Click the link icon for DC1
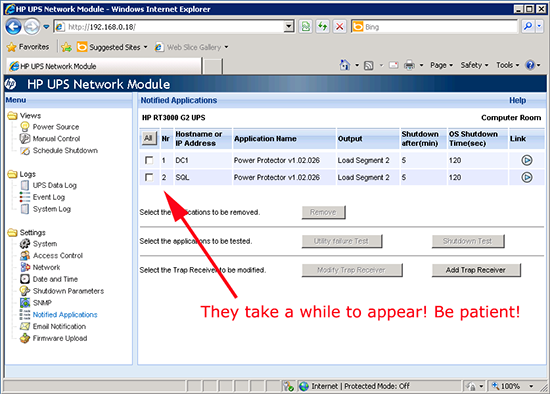 point(526,160)
